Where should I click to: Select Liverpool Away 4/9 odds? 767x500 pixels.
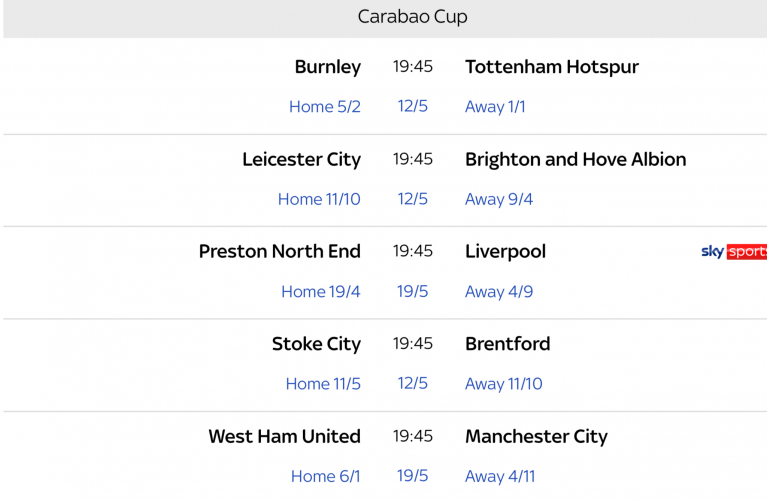click(x=499, y=292)
